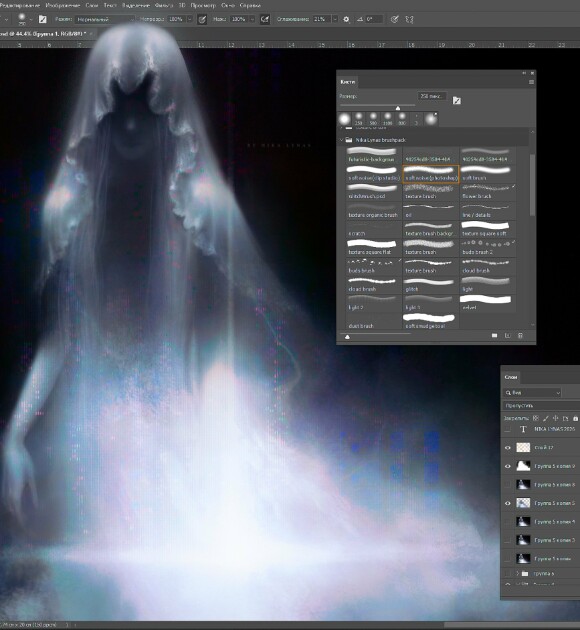580x630 pixels.
Task: Show layer Группа 5 копия 4
Action: [x=508, y=522]
